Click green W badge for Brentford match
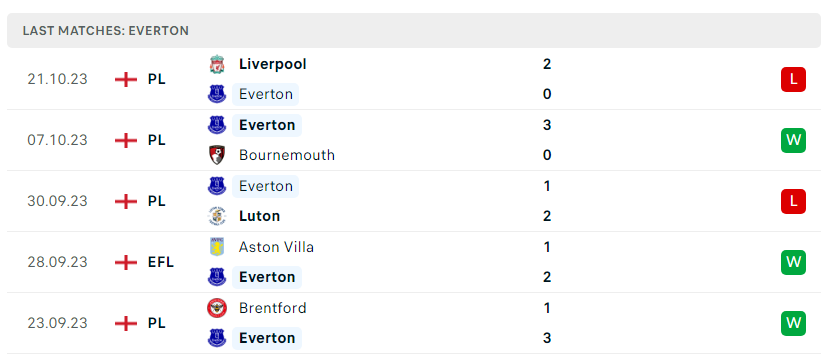 793,324
